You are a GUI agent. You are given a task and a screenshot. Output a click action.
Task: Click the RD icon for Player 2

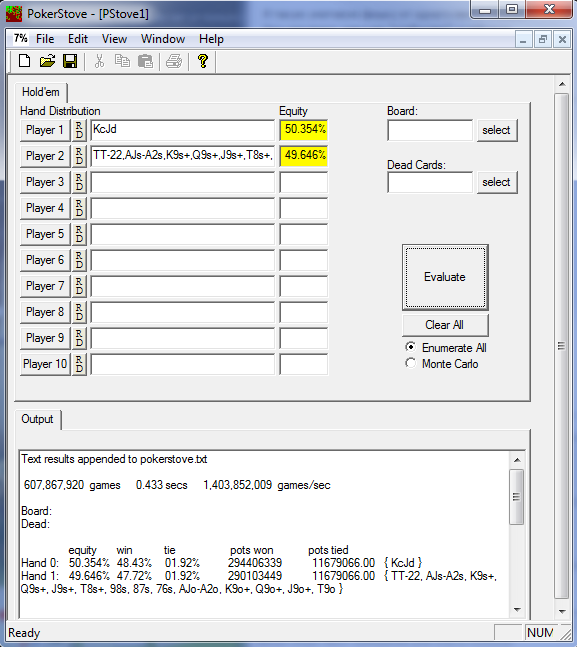click(x=79, y=156)
